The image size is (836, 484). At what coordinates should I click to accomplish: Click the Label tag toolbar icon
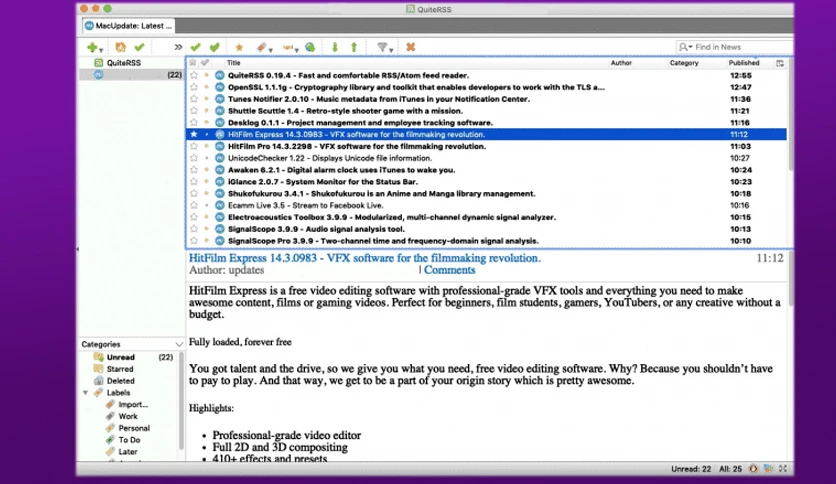click(x=261, y=47)
